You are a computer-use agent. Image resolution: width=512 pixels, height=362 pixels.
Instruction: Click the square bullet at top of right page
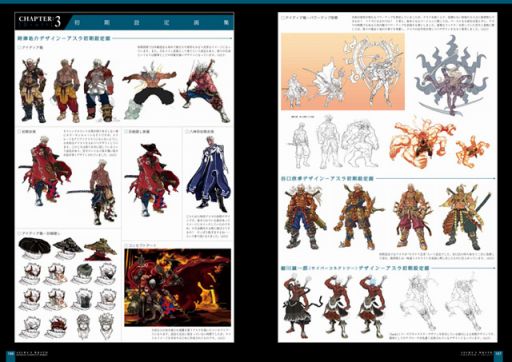click(x=283, y=18)
